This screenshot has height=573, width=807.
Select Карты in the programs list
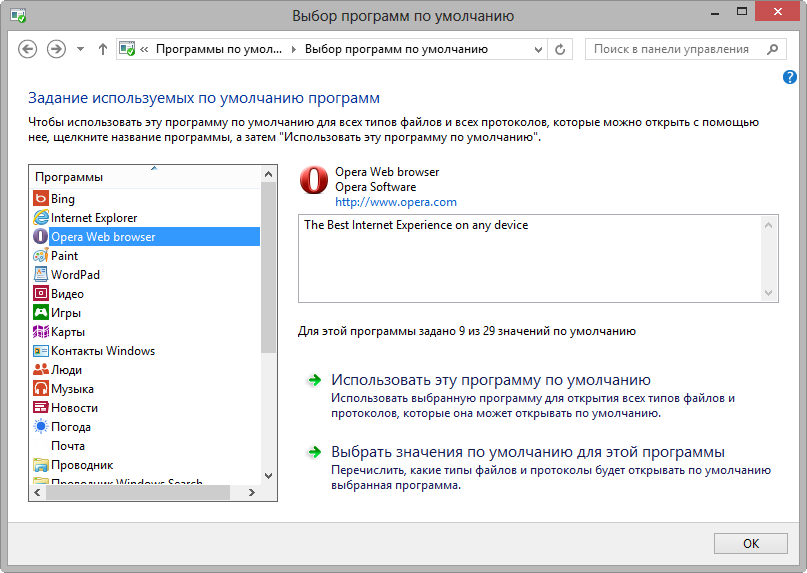(x=68, y=332)
